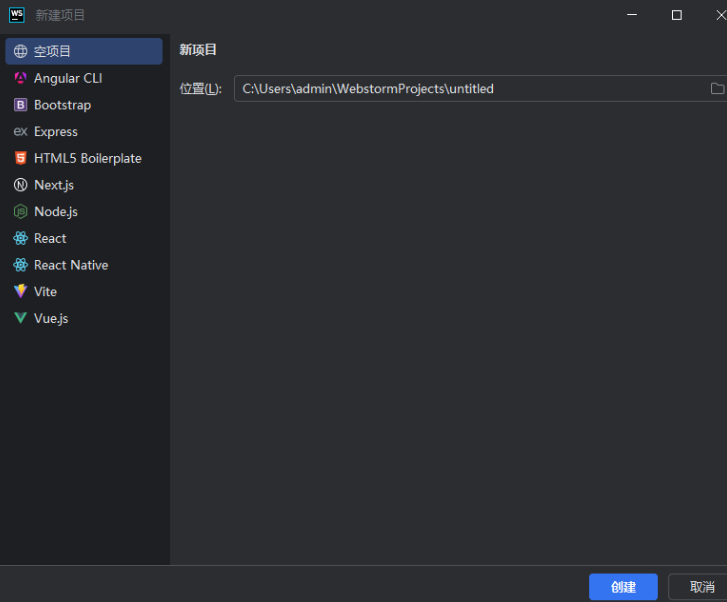Close the new project dialog
Viewport: 727px width, 602px height.
click(x=721, y=15)
